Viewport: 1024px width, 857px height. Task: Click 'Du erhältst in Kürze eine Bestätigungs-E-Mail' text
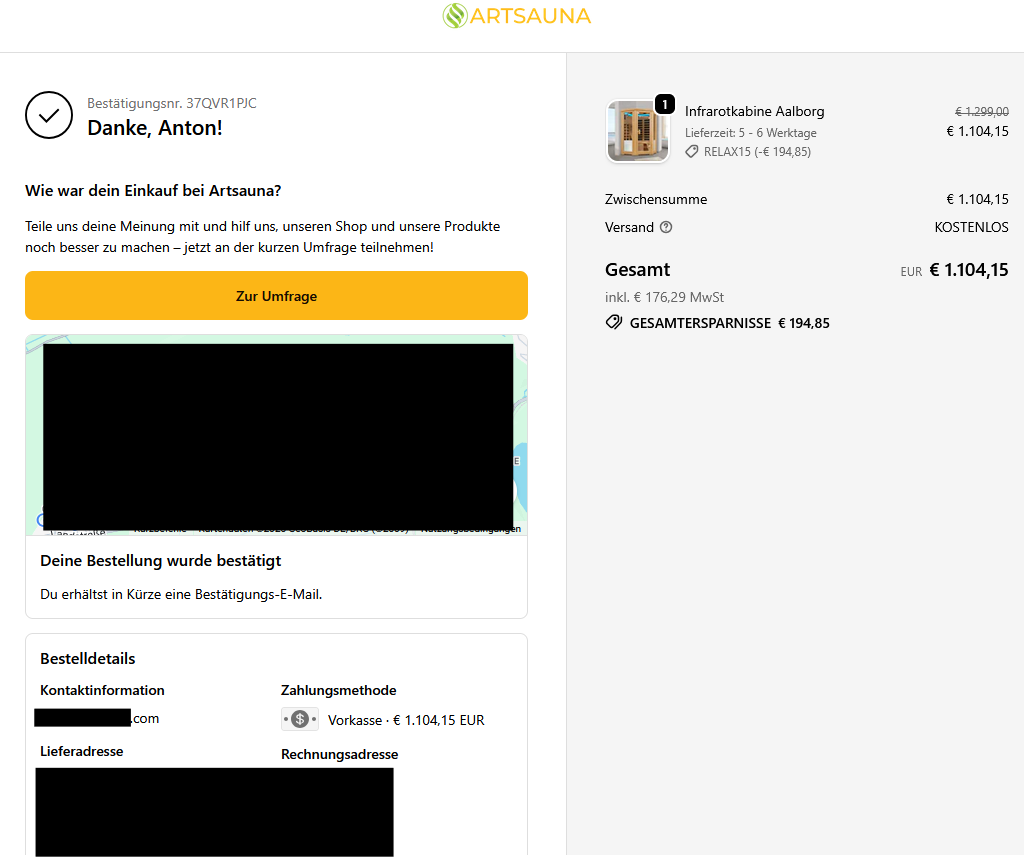click(x=181, y=594)
